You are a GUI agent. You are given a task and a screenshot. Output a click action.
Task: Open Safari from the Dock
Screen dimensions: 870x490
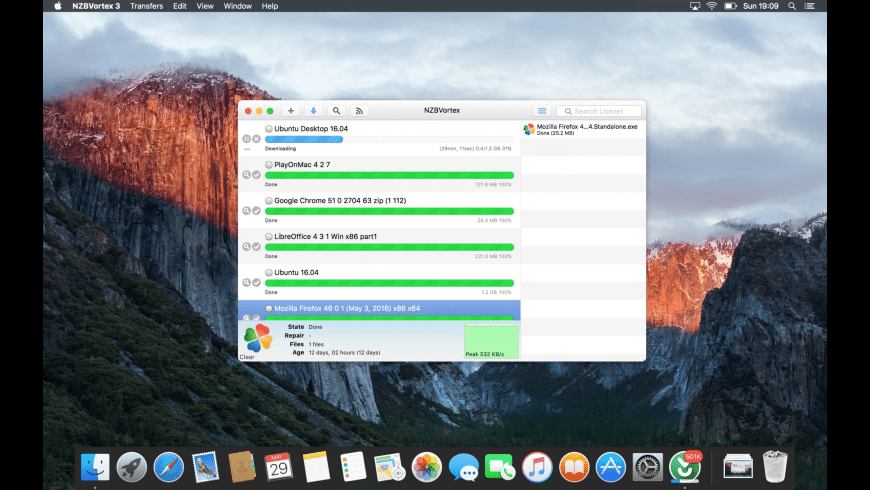[x=169, y=466]
